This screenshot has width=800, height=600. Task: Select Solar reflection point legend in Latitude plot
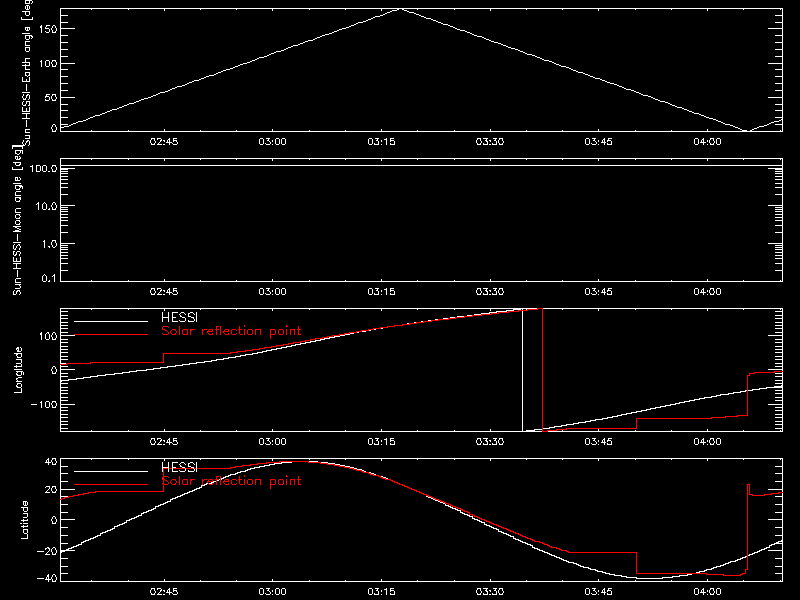231,481
